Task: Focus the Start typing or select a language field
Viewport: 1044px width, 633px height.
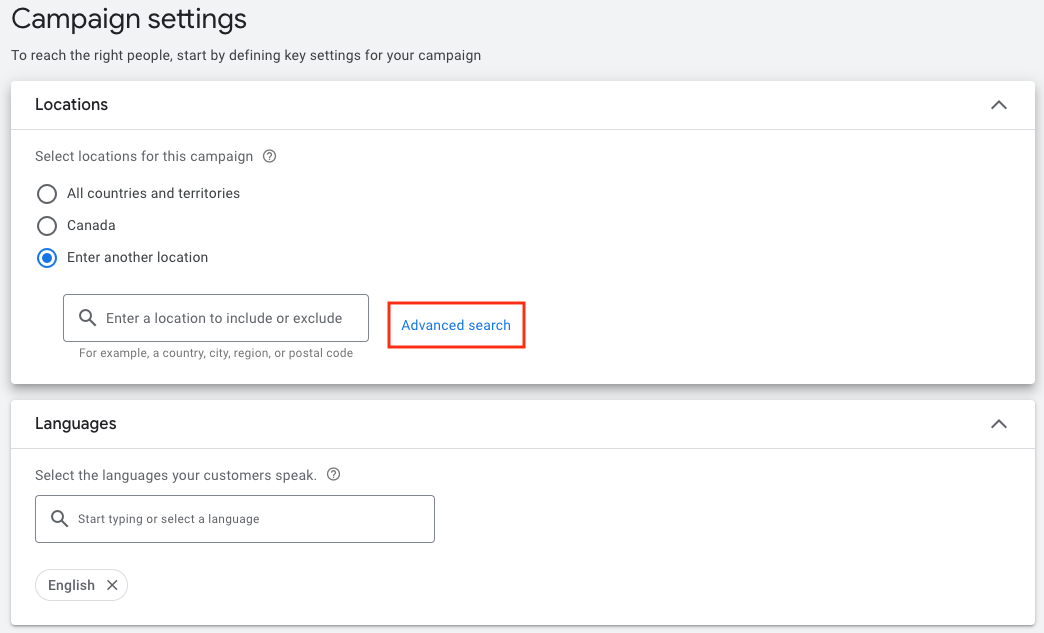Action: click(x=250, y=519)
